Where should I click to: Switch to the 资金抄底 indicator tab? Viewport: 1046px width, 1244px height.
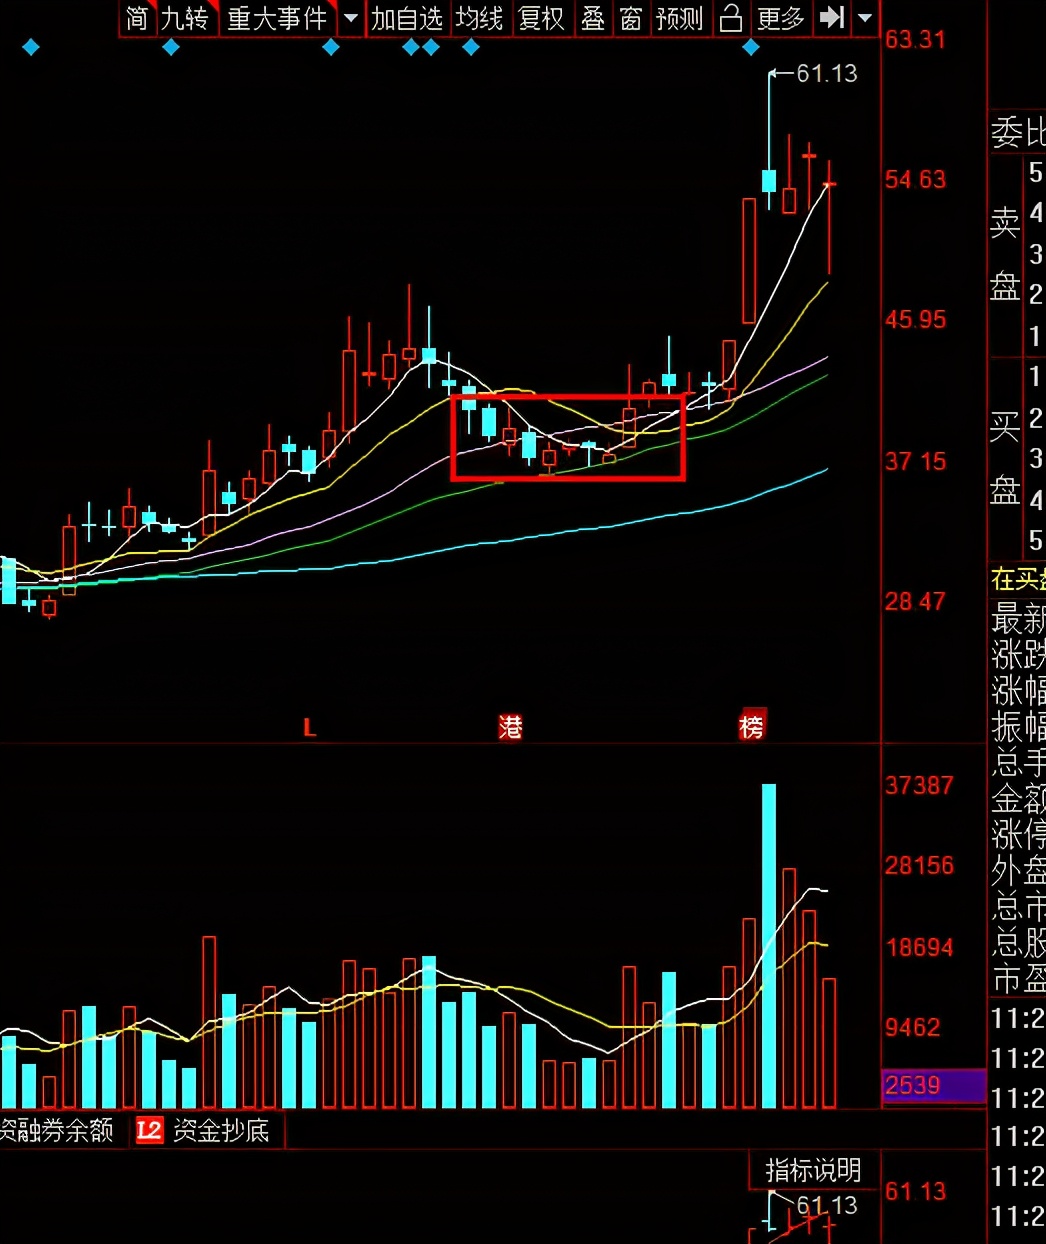pos(222,1130)
